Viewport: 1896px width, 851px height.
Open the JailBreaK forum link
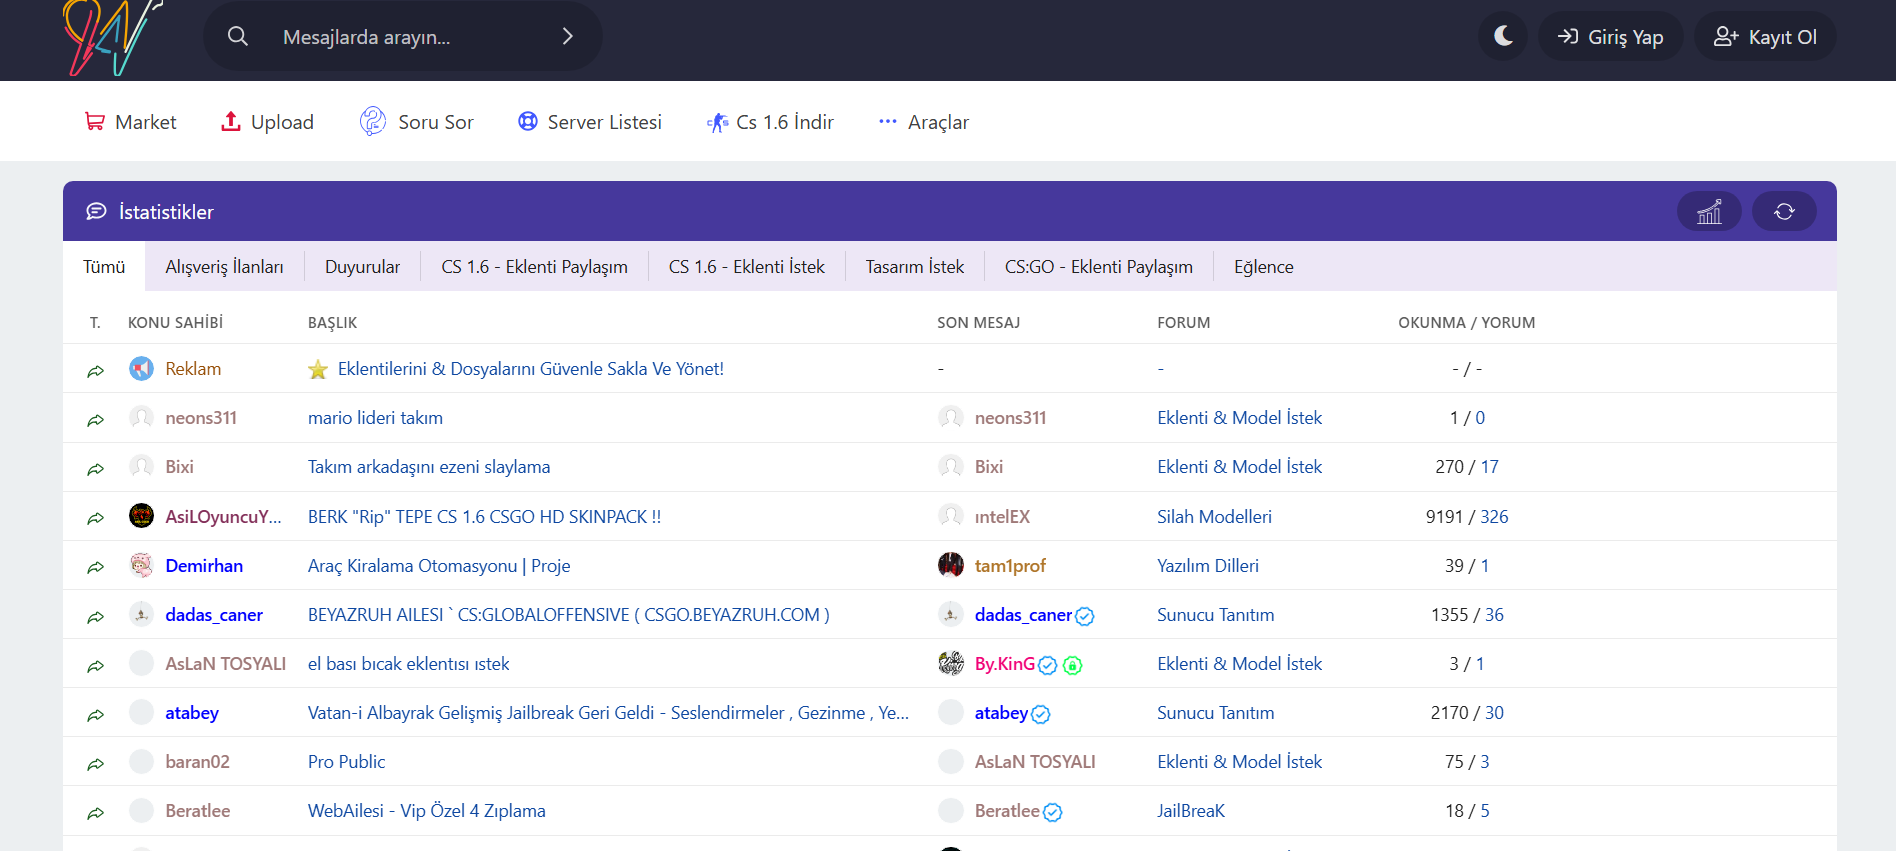[x=1191, y=811]
